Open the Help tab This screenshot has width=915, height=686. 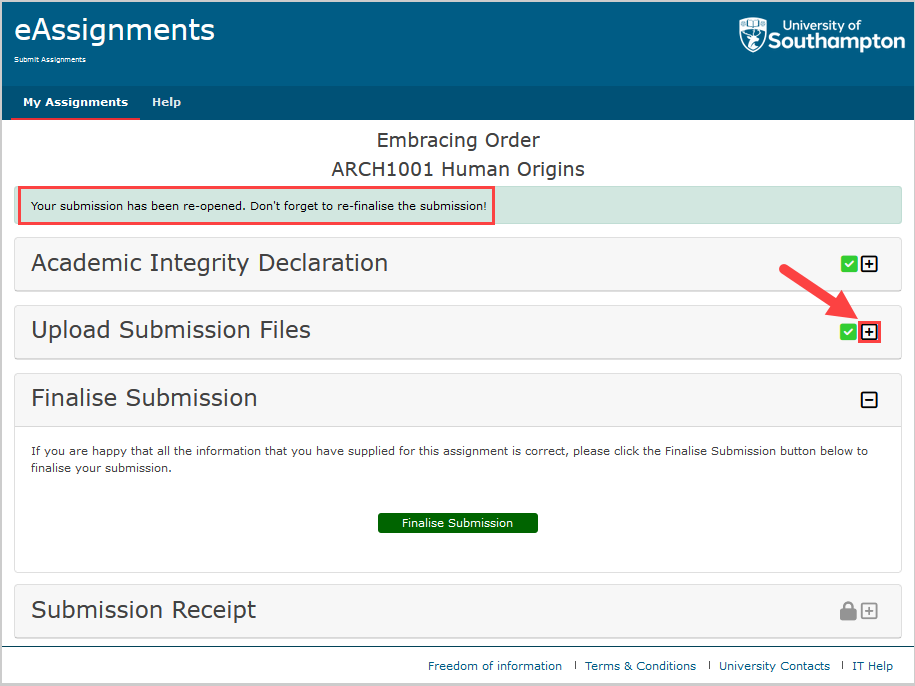166,102
